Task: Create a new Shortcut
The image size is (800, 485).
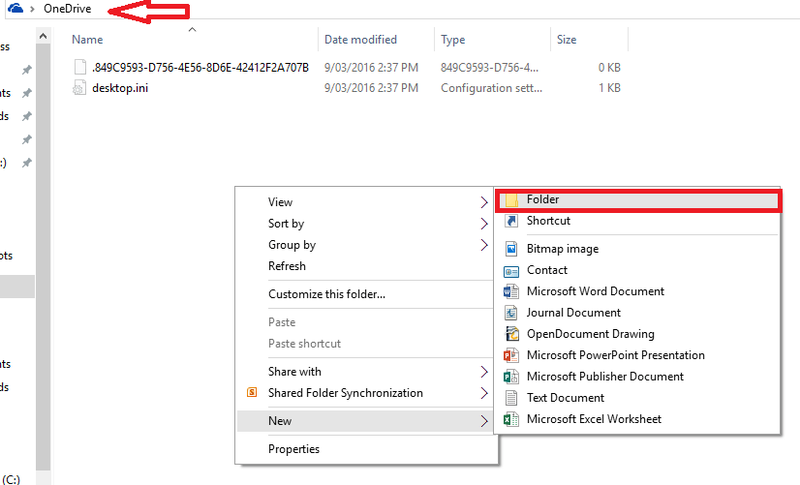Action: (638, 221)
